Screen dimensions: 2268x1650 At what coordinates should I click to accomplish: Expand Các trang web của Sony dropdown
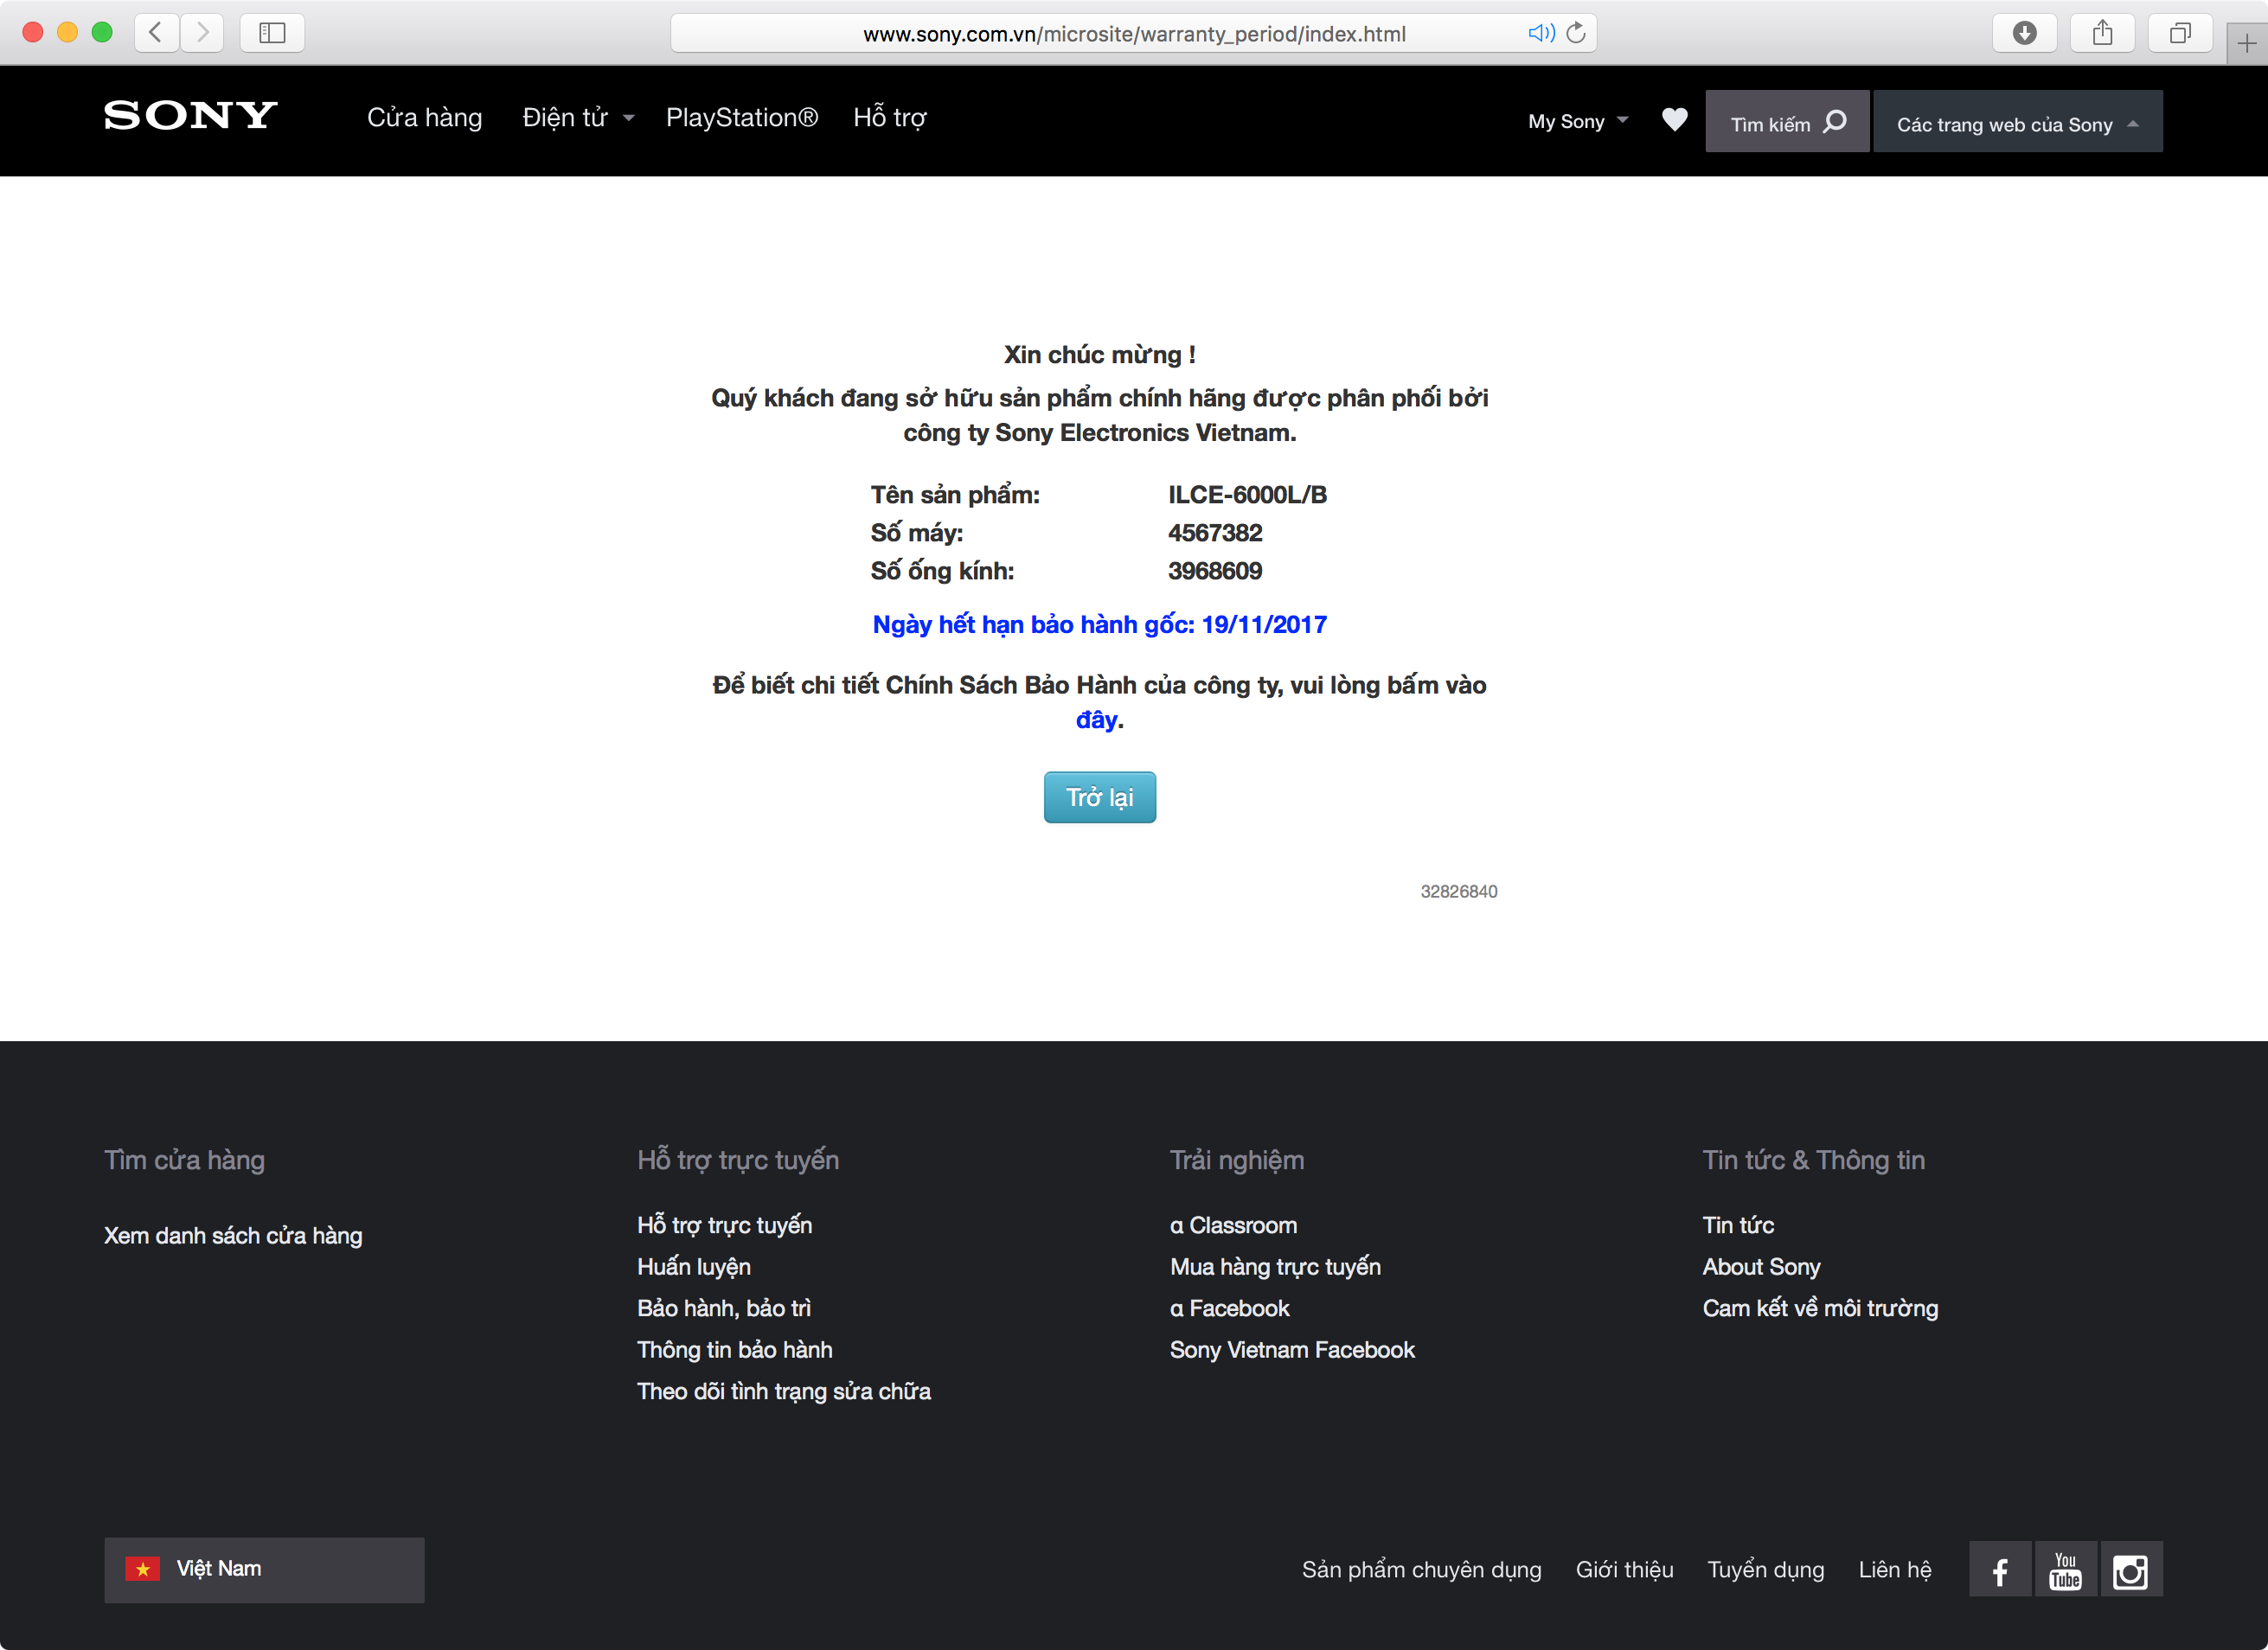pos(2017,122)
